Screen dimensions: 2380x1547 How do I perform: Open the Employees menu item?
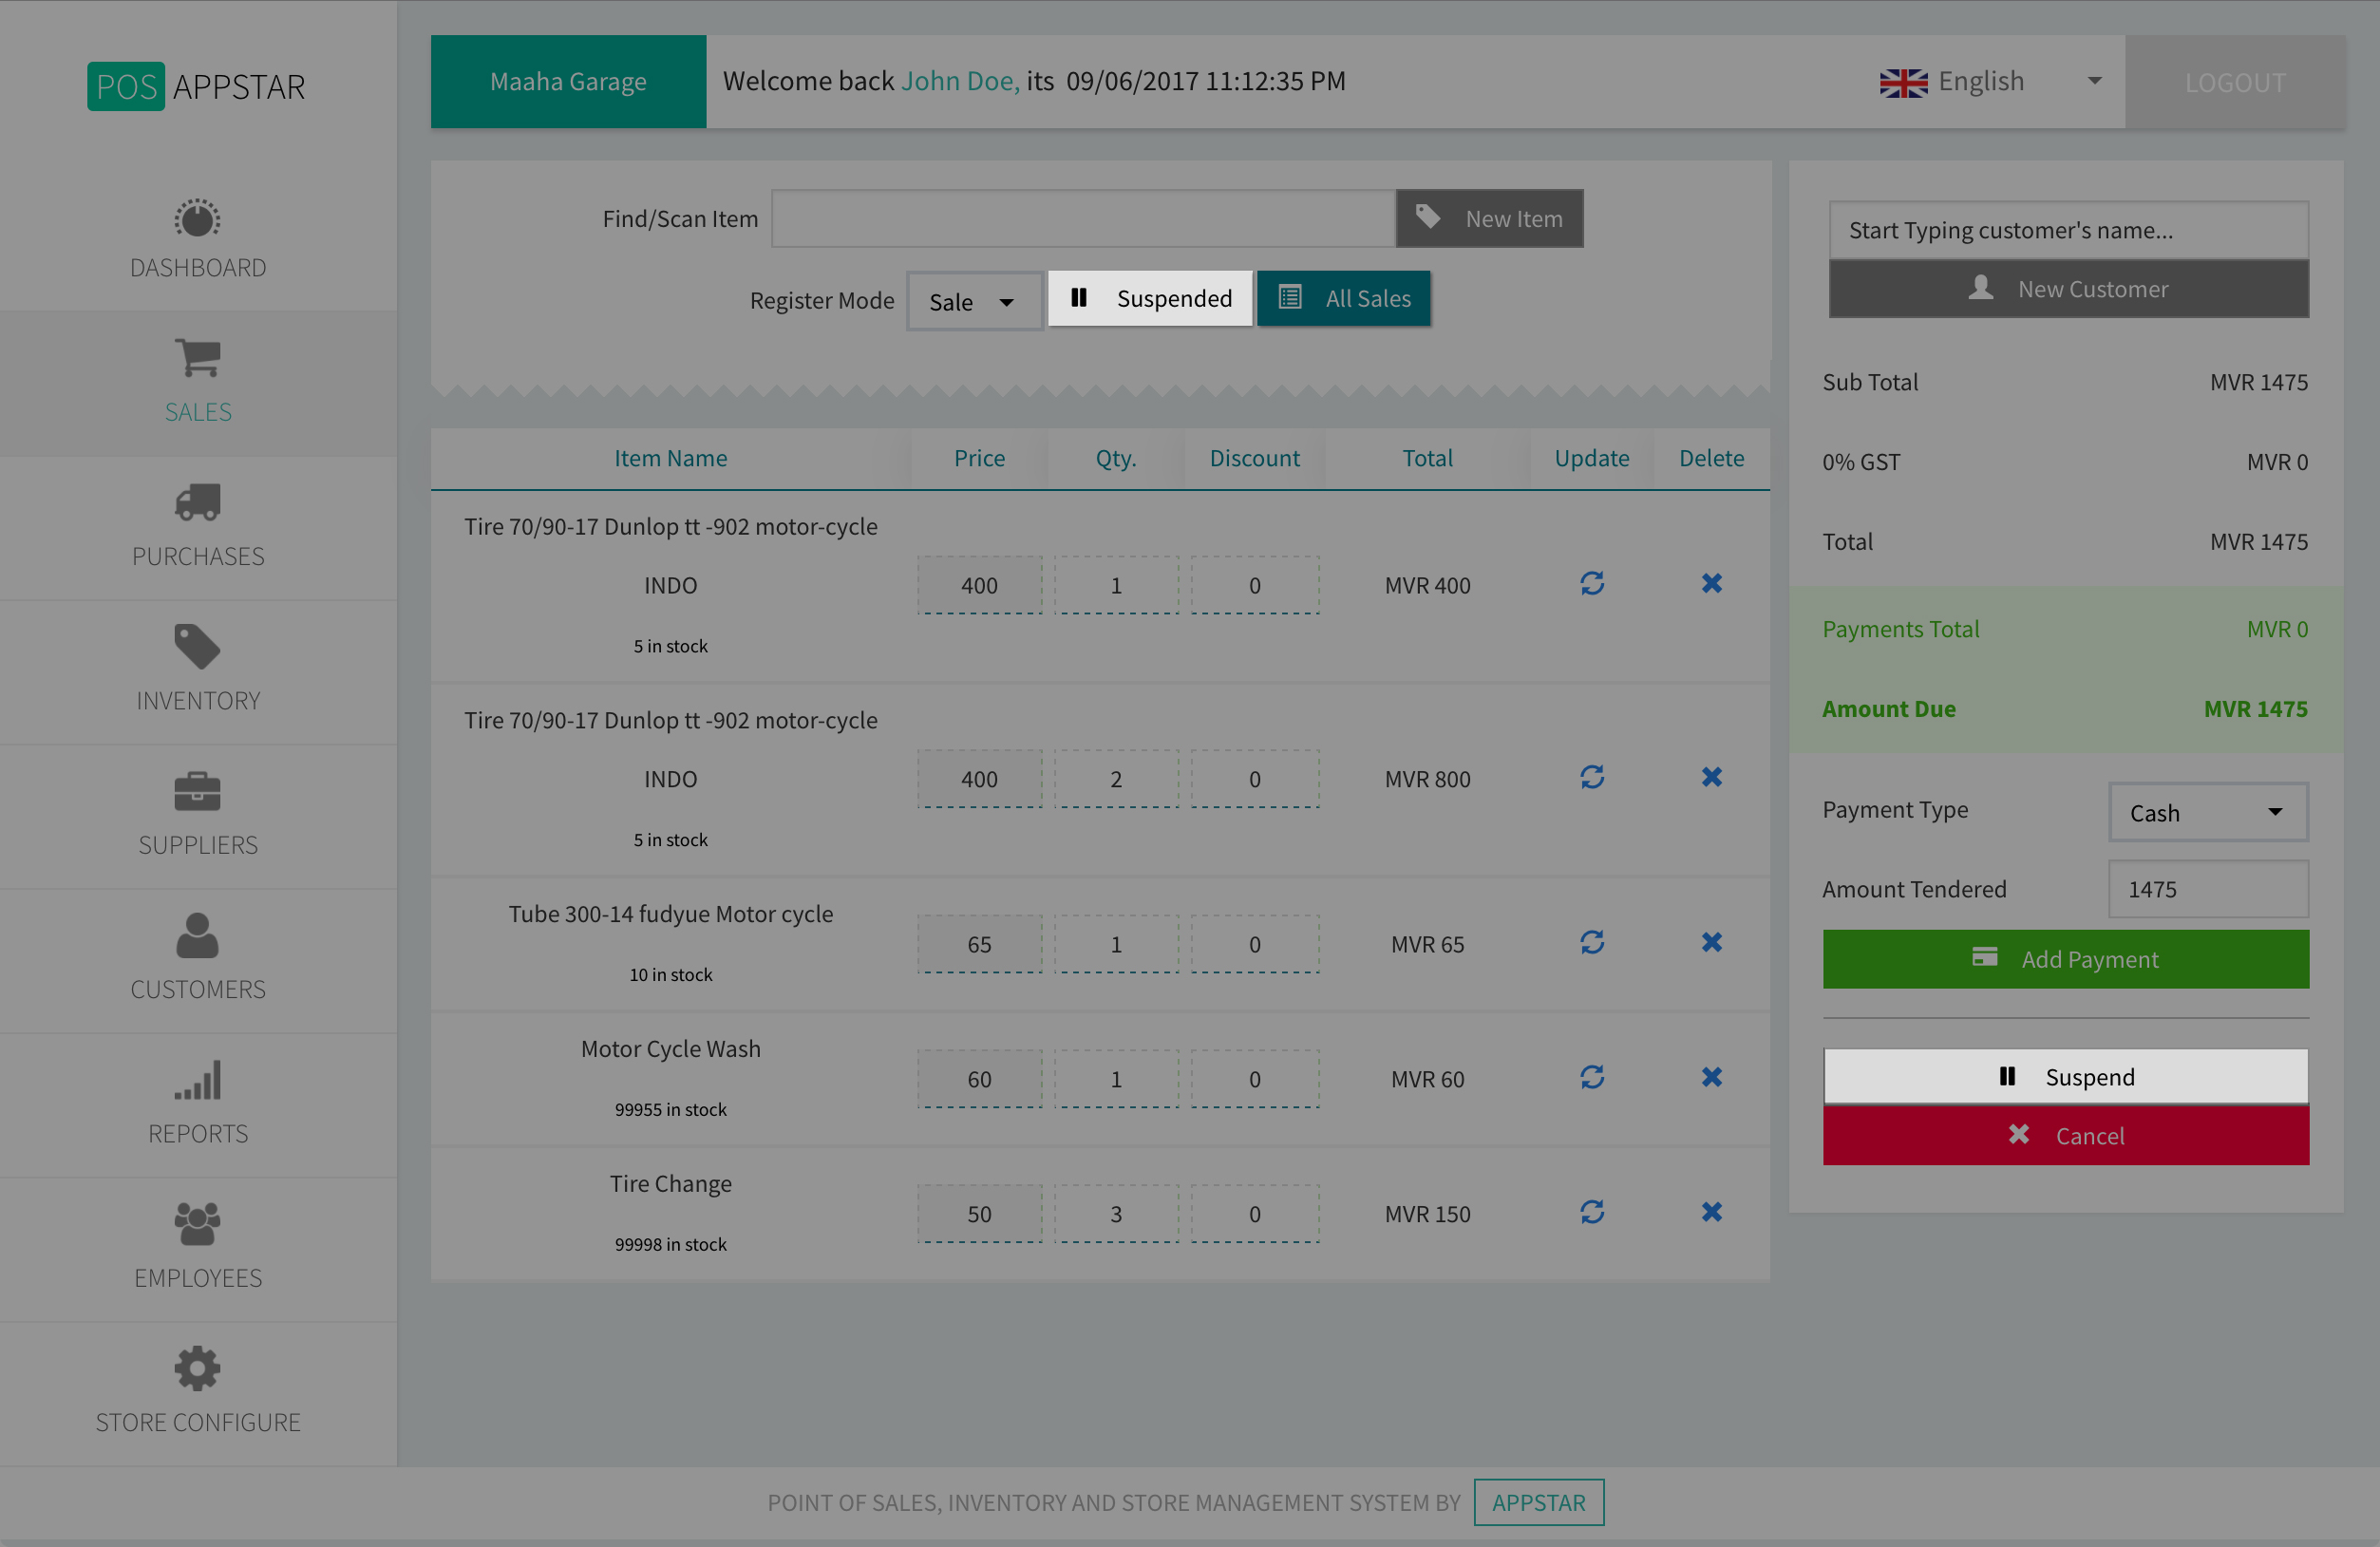pos(197,1246)
